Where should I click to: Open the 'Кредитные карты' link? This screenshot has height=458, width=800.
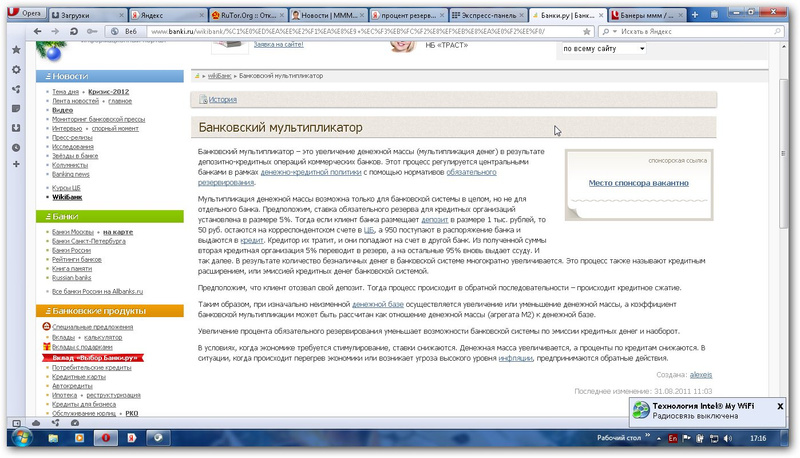click(79, 377)
